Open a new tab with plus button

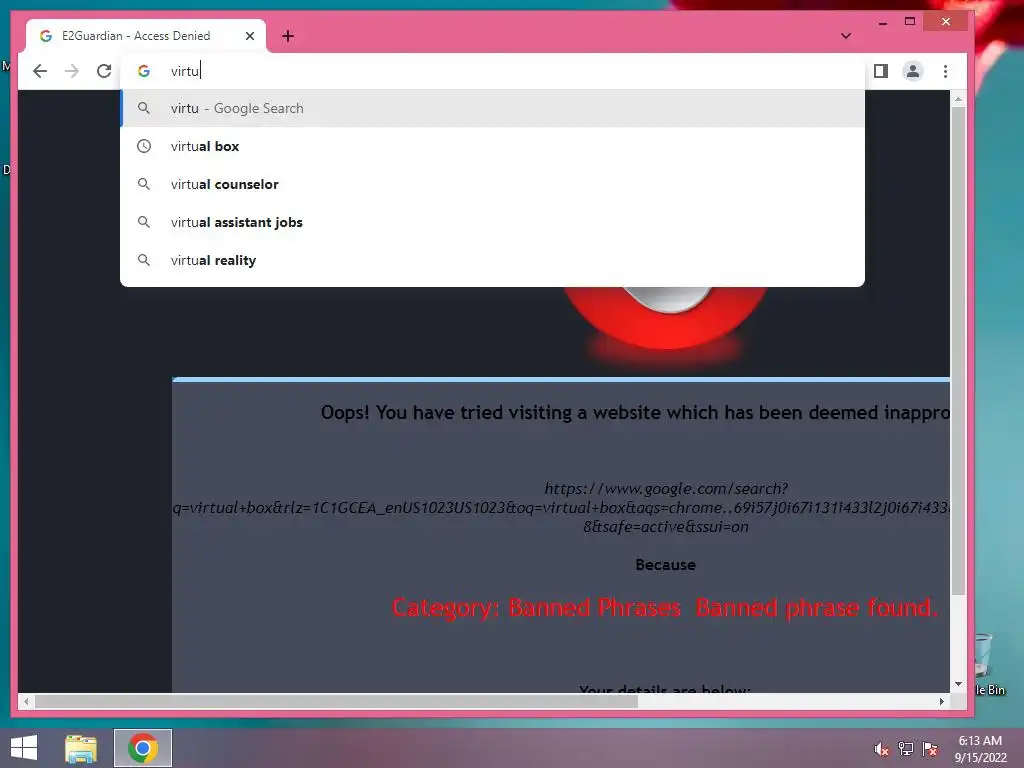coord(288,36)
